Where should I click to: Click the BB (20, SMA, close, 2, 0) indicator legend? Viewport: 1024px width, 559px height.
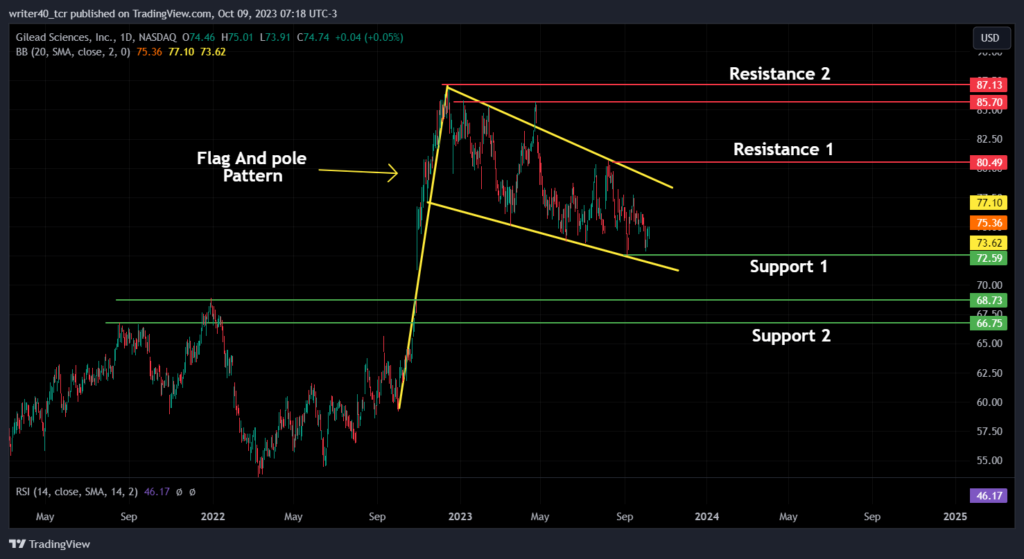[x=73, y=52]
